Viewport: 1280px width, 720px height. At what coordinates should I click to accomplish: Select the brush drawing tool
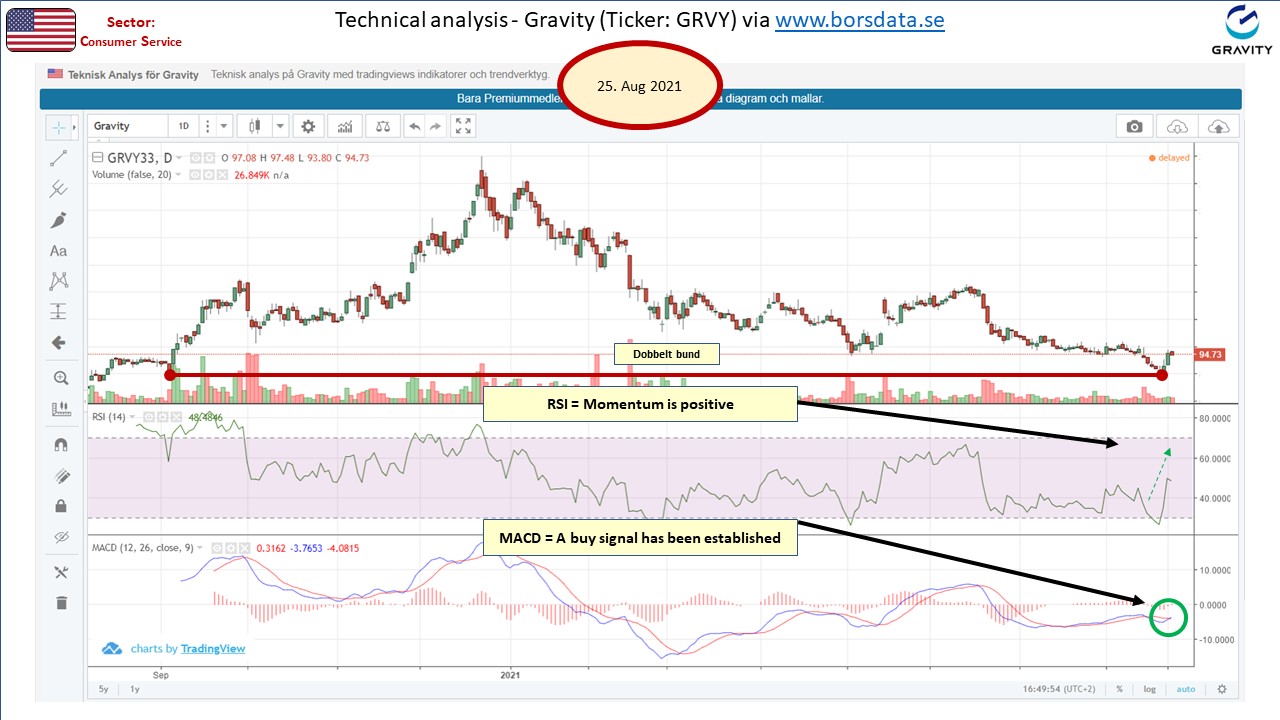click(x=59, y=220)
